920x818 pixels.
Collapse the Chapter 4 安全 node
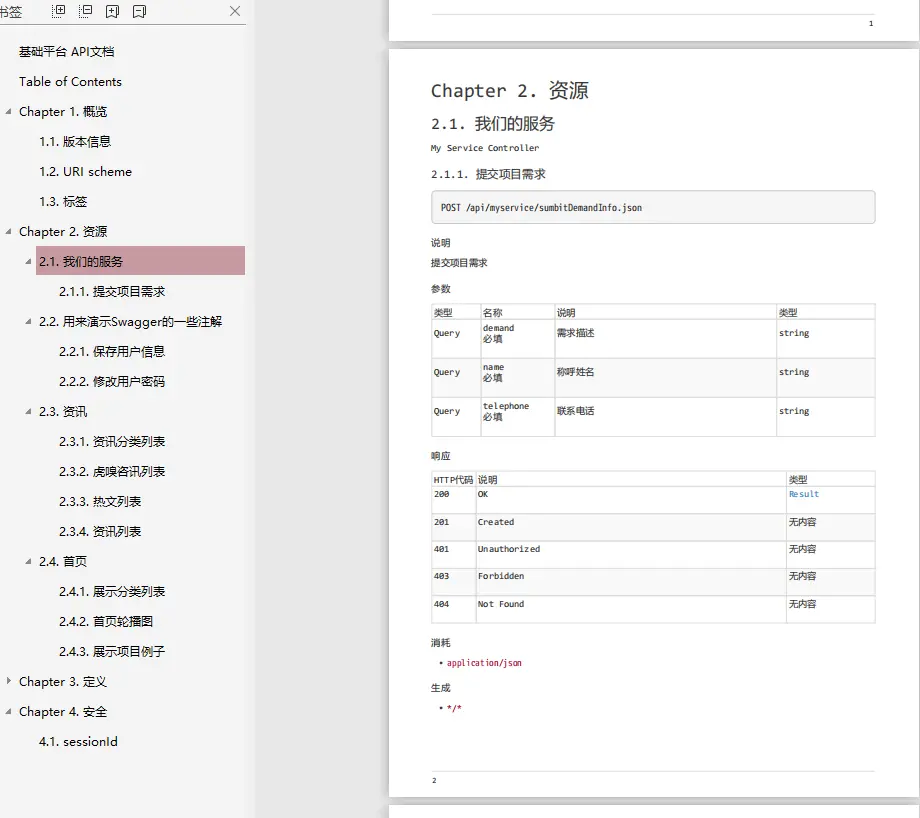[x=8, y=711]
